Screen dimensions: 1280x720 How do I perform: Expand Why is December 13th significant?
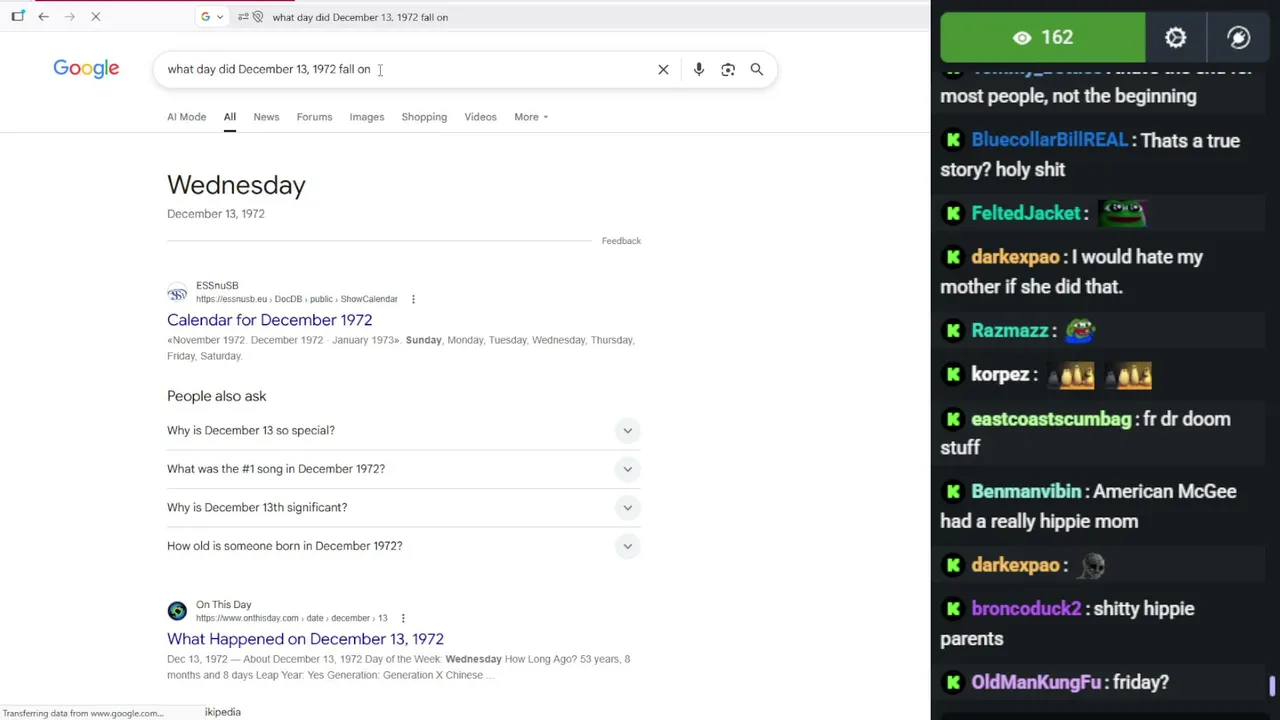point(403,507)
